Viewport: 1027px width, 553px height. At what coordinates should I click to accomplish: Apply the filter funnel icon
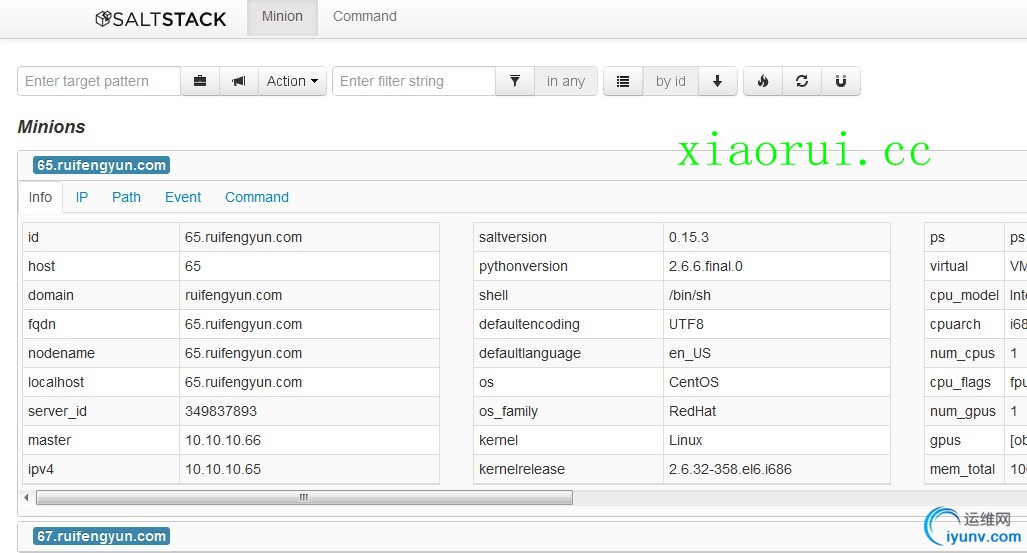pos(515,81)
